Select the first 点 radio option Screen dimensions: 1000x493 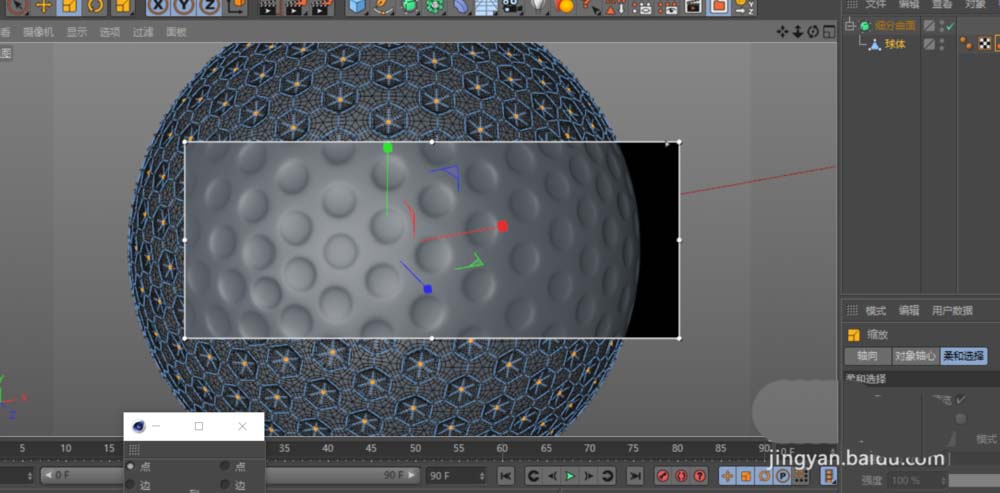coord(130,467)
